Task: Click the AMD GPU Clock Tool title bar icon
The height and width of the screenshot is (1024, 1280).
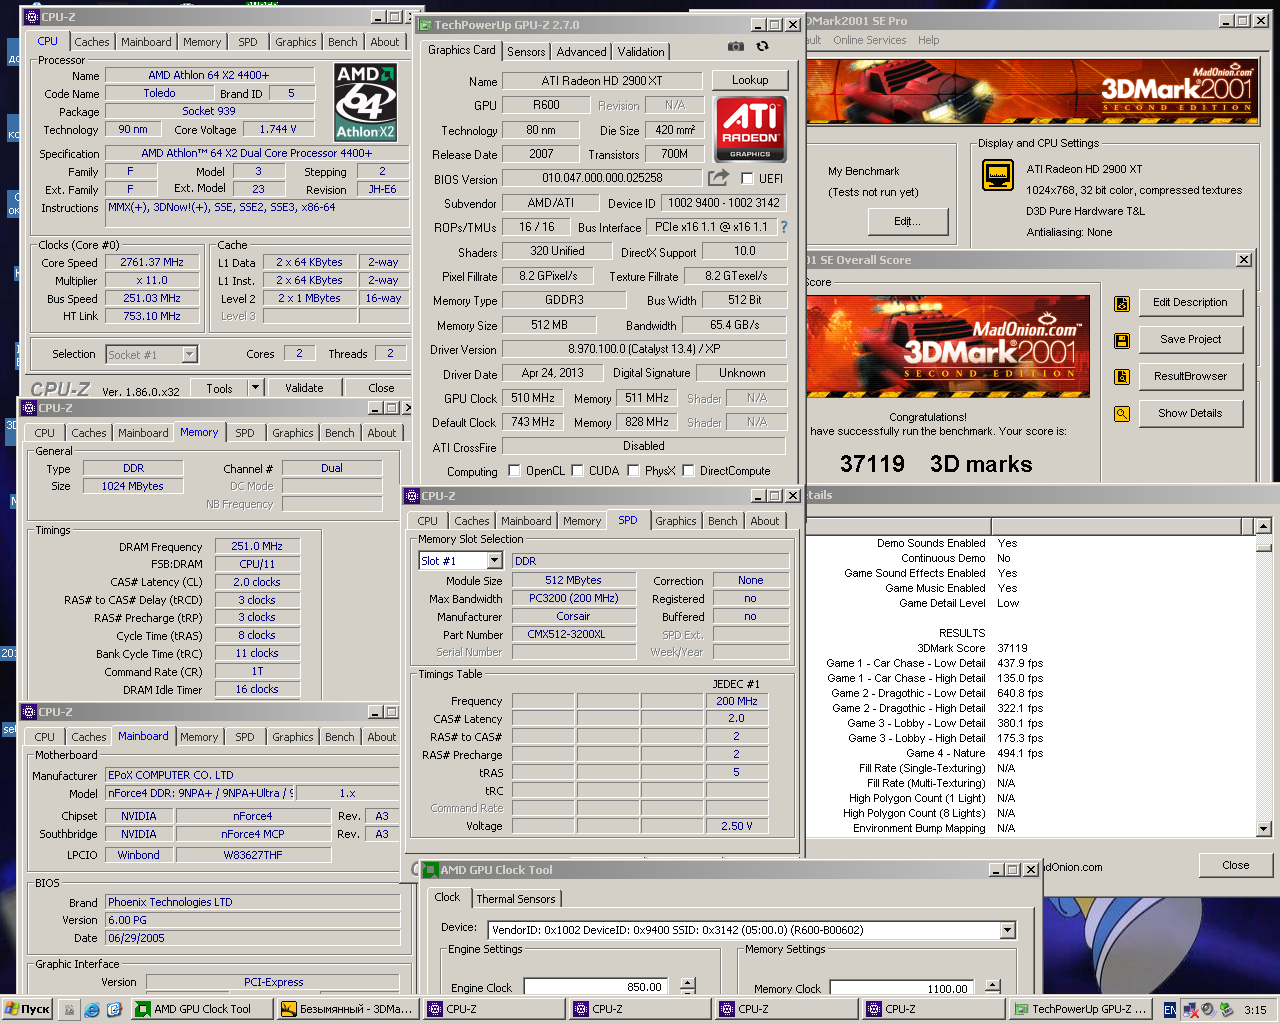Action: (431, 870)
